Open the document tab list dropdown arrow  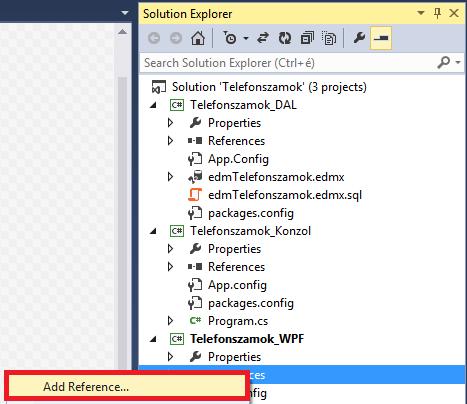(x=125, y=13)
